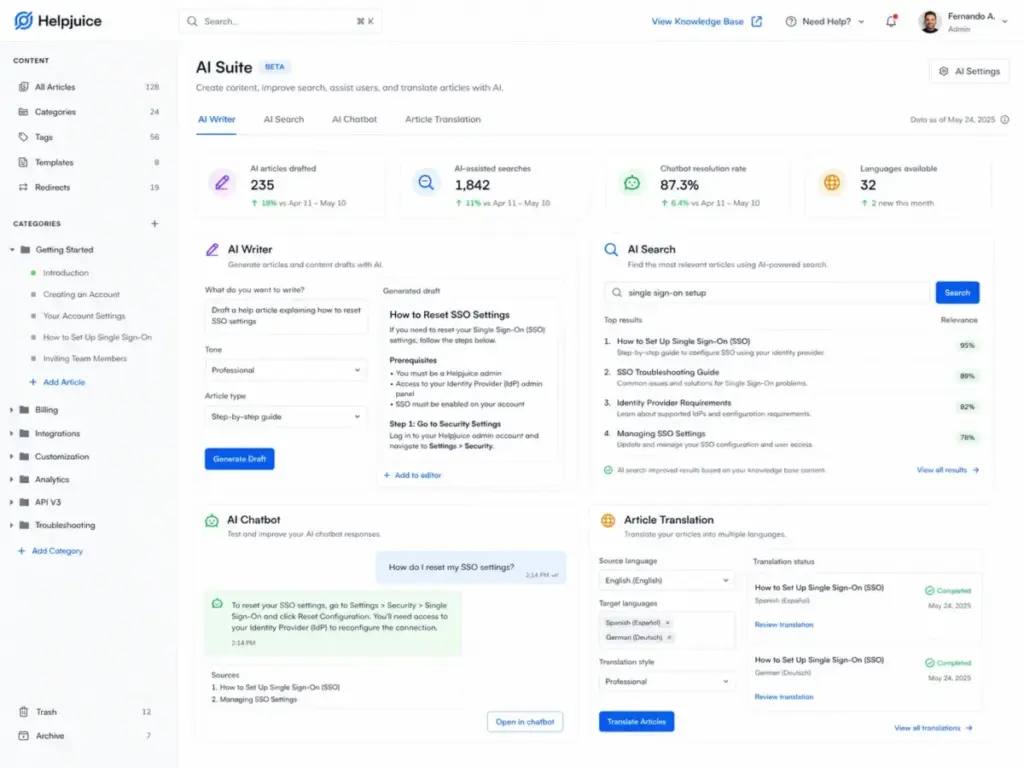Expand the Analytics category
The height and width of the screenshot is (768, 1024).
click(11, 479)
